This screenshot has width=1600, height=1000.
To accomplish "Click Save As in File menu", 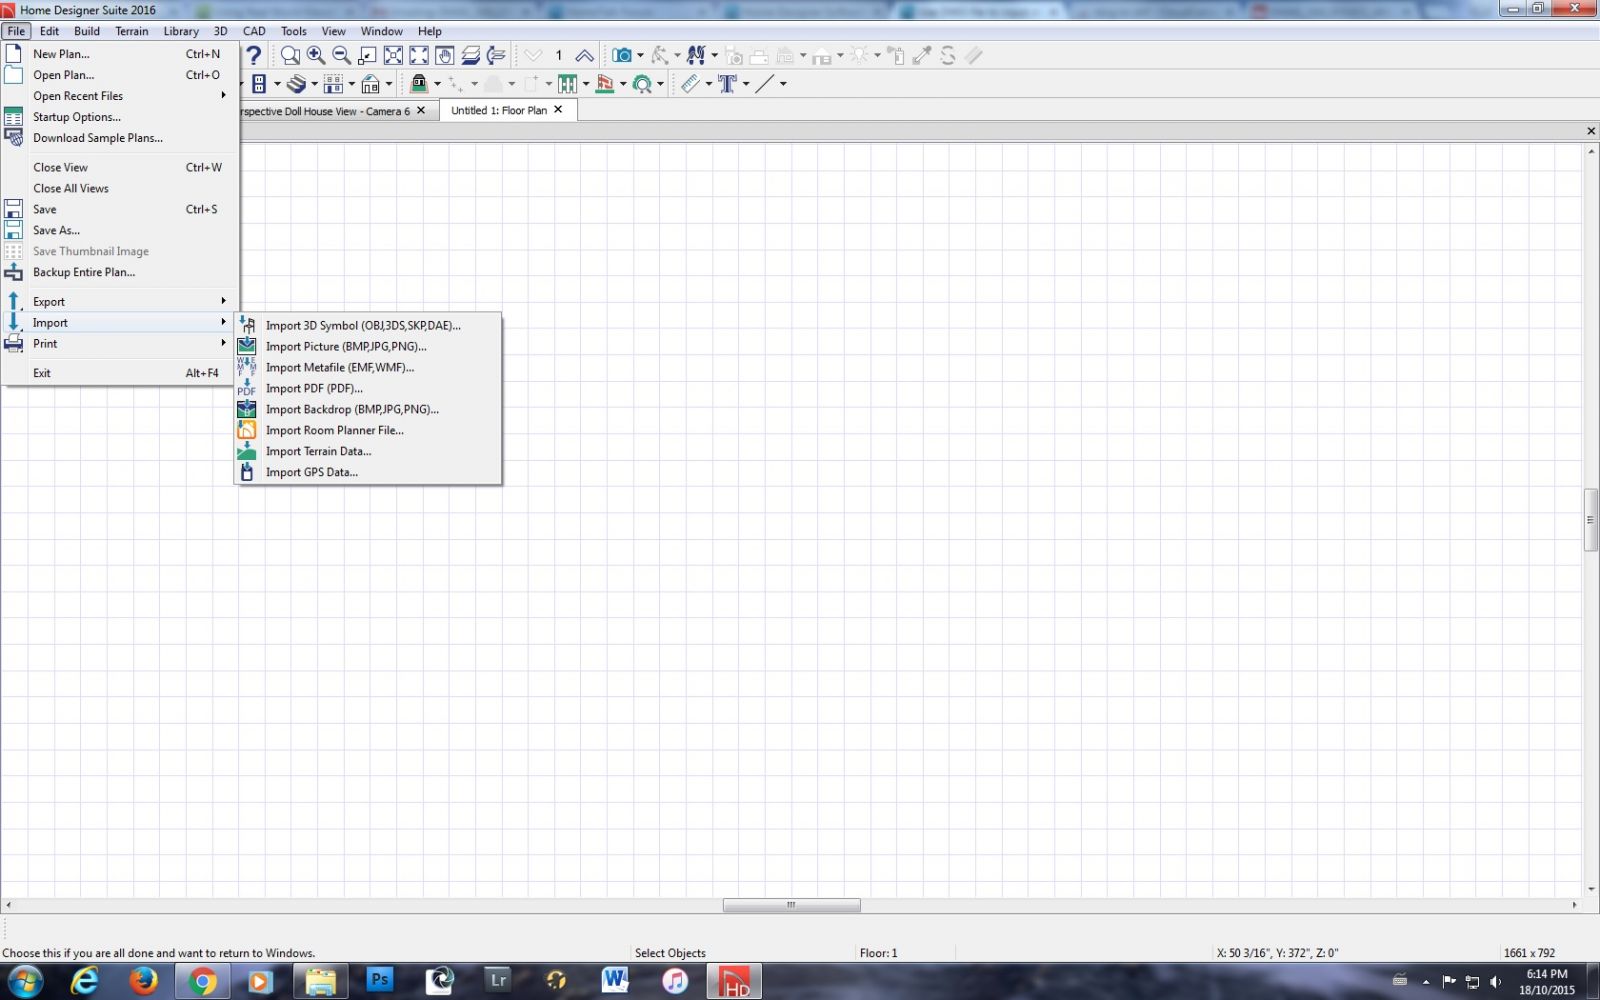I will point(56,230).
